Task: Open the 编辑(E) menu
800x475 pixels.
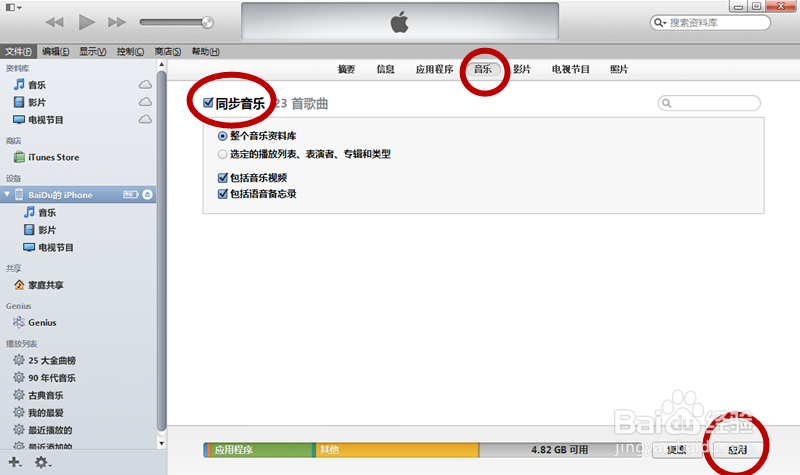Action: pyautogui.click(x=56, y=52)
